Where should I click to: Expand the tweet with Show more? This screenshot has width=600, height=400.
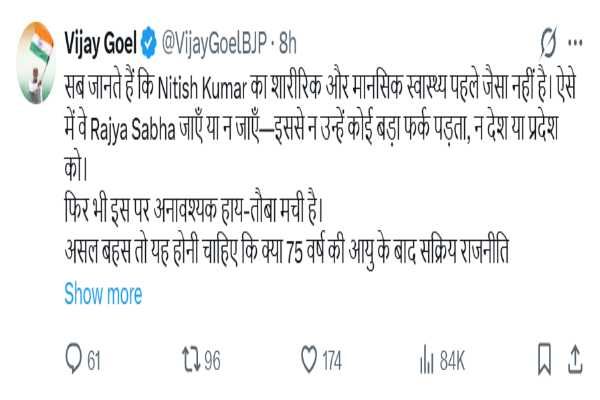coord(103,294)
